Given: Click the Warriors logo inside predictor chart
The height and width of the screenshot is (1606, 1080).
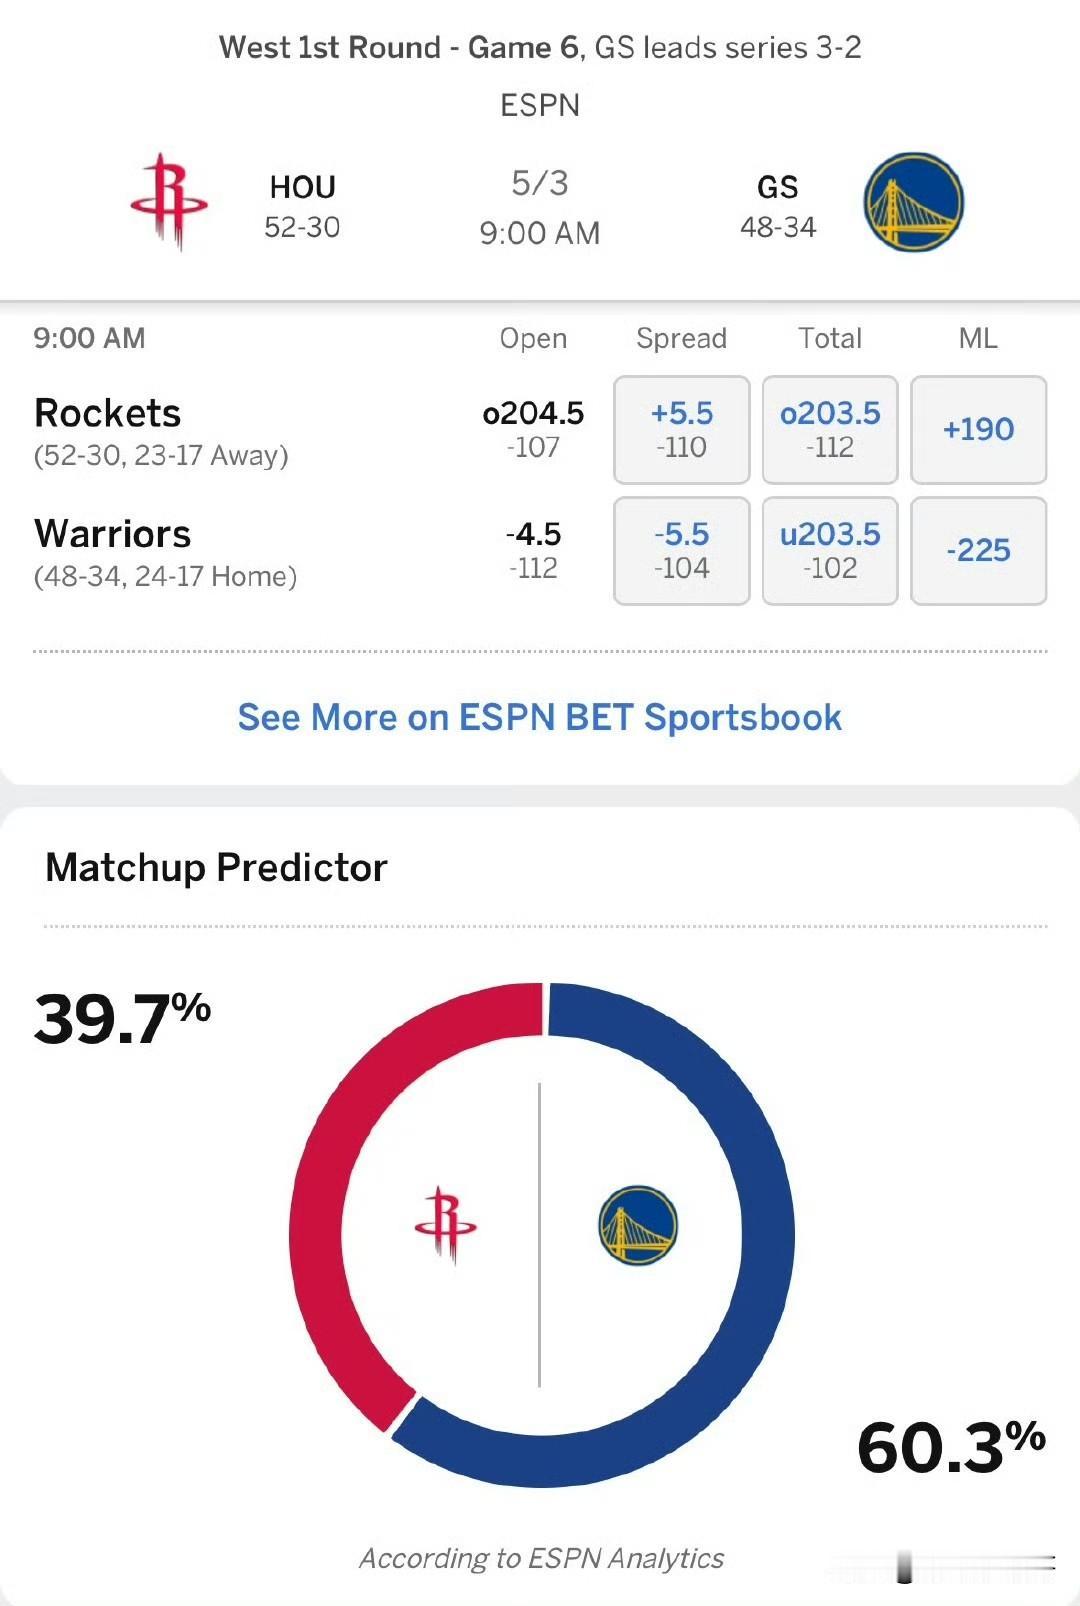Looking at the screenshot, I should point(638,1226).
